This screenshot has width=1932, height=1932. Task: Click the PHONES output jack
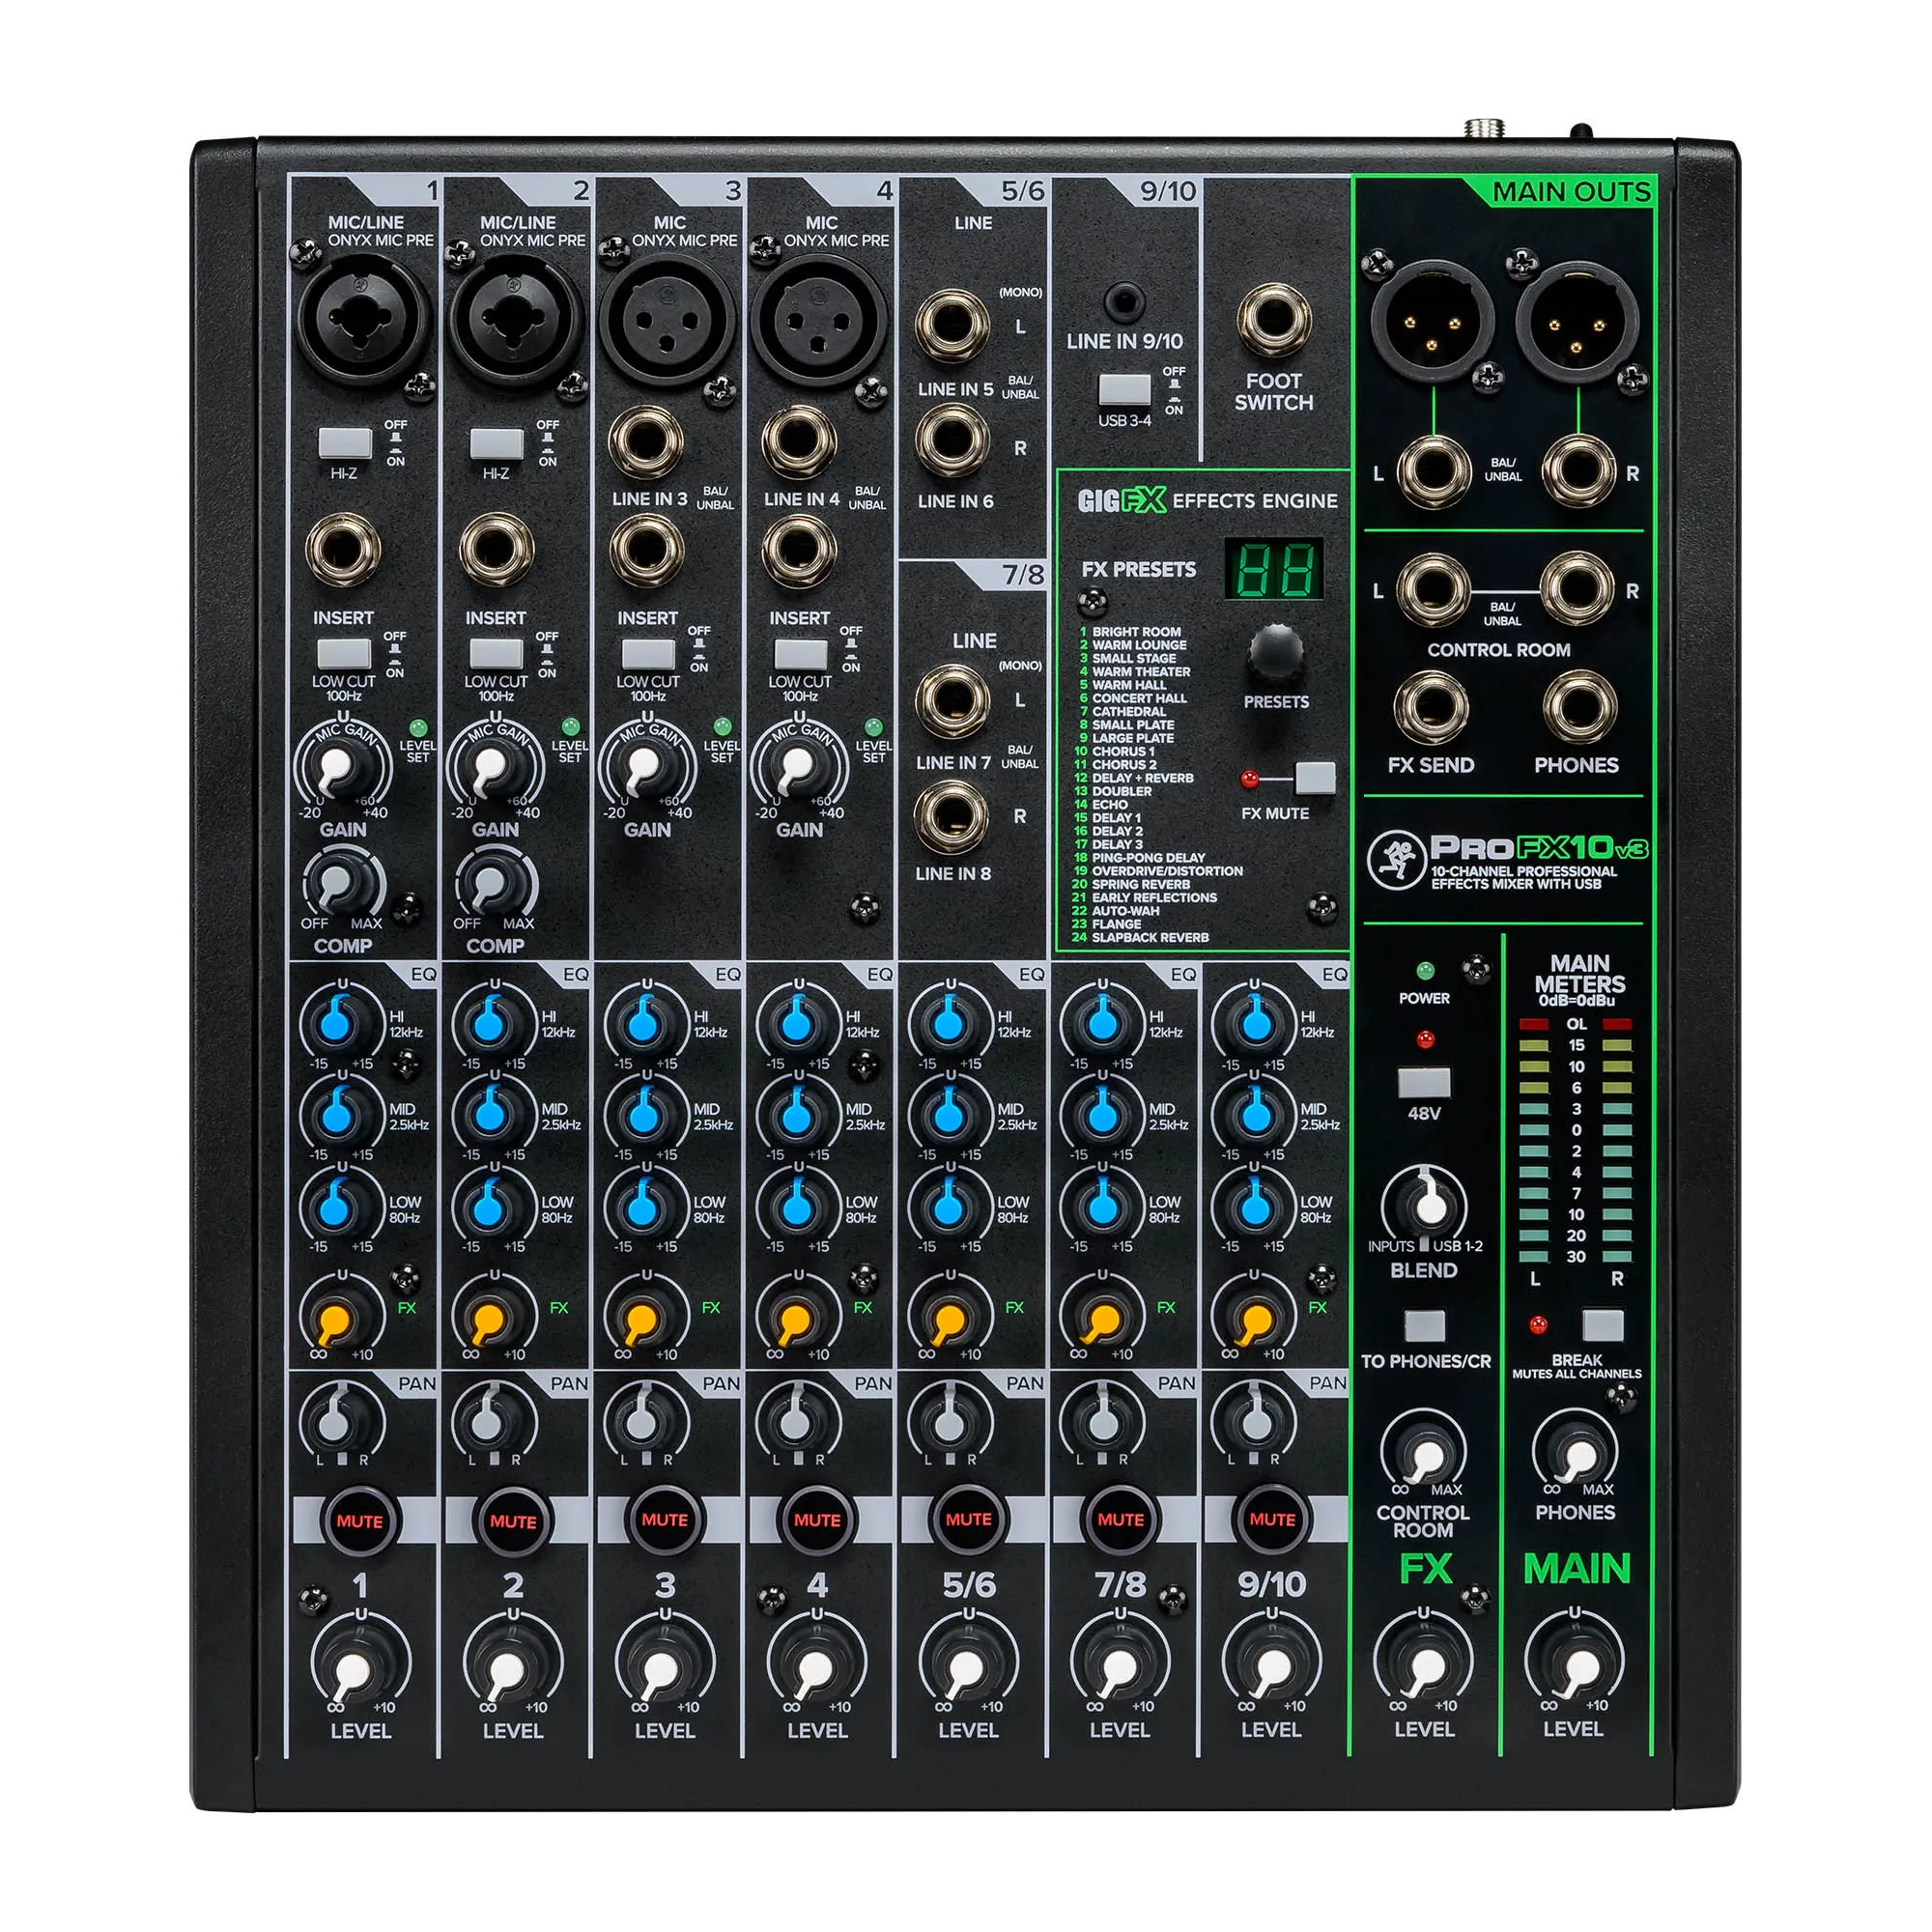1578,707
